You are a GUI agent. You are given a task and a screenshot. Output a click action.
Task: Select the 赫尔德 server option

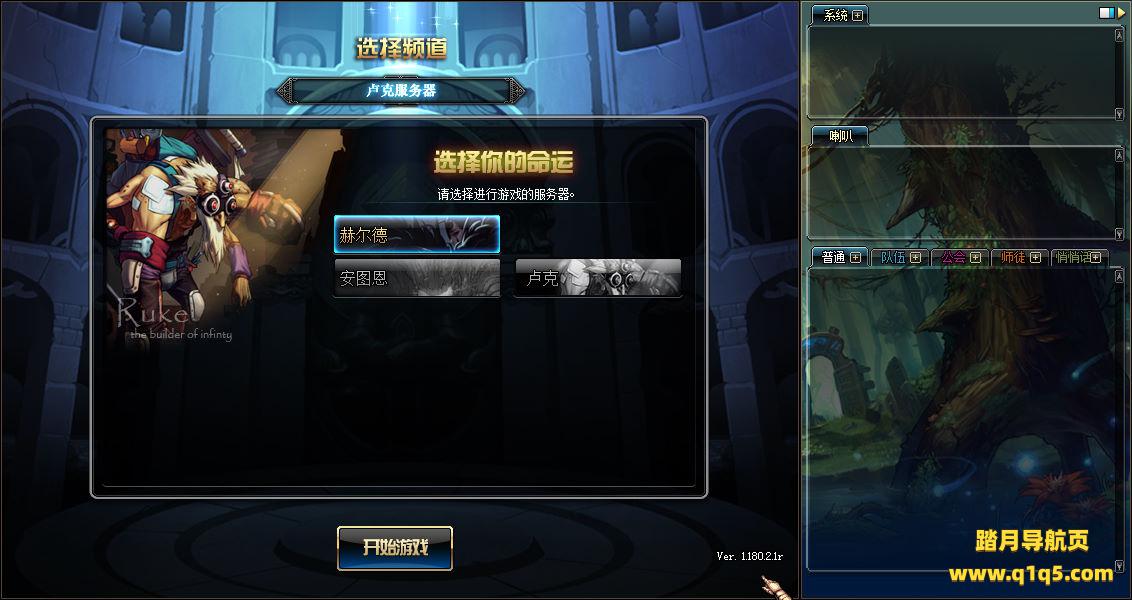click(417, 235)
